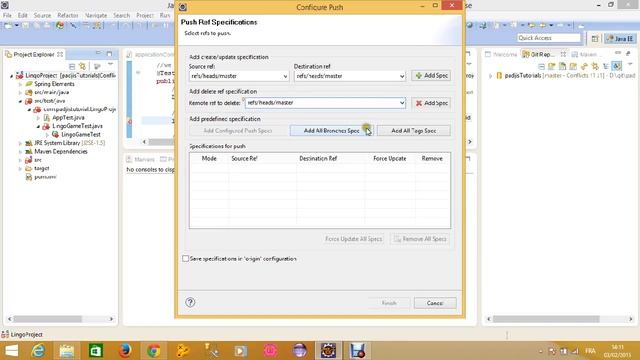Click the Quick Access search field
This screenshot has width=640, height=360.
coord(548,38)
